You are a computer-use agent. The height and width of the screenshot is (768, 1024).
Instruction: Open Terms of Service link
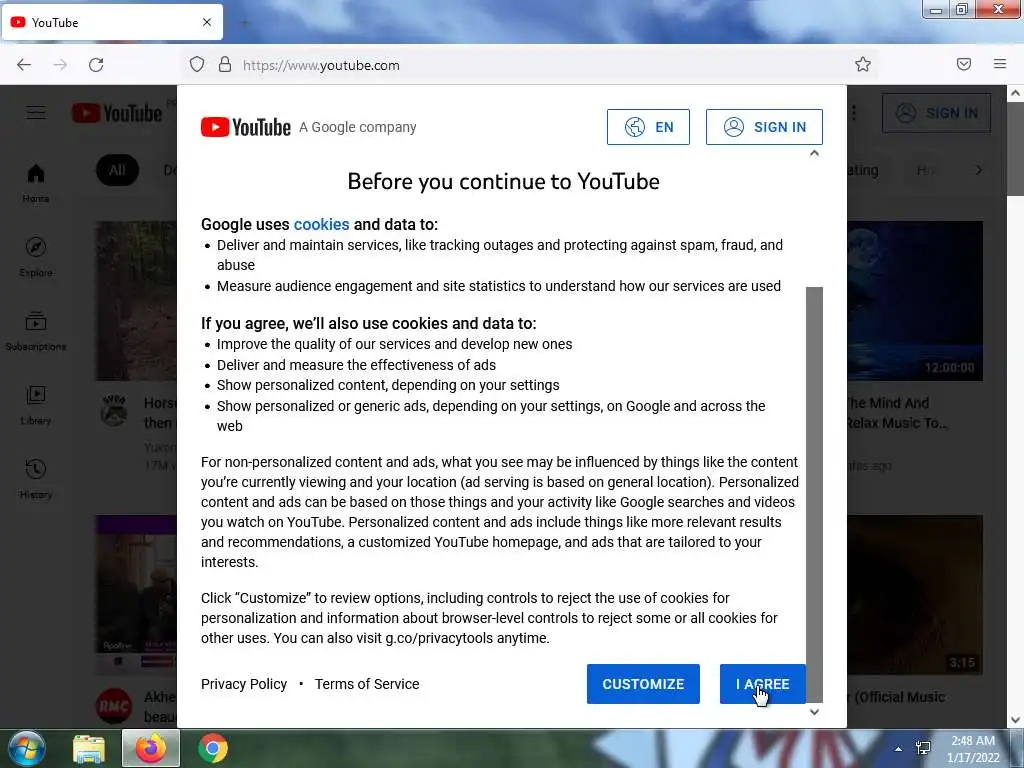click(x=367, y=684)
